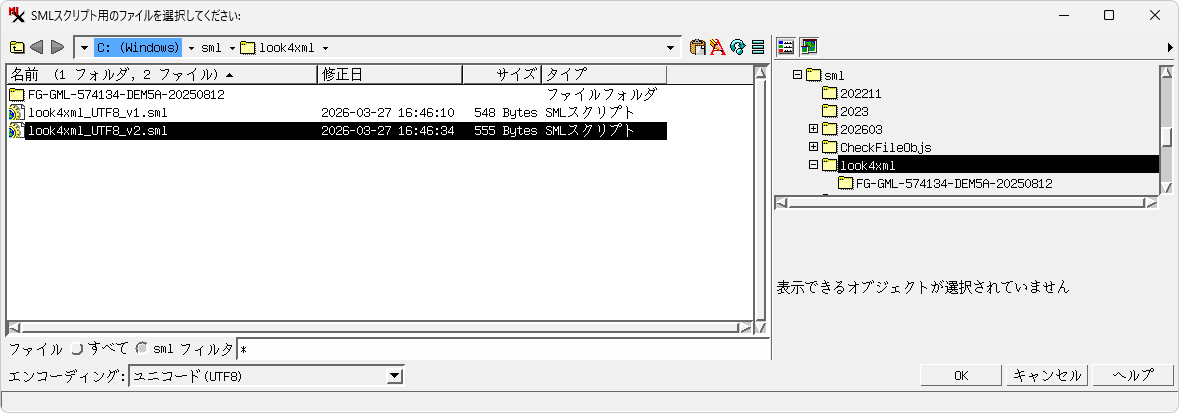Sort files by 修正日 column header
Image resolution: width=1179 pixels, height=413 pixels.
(x=390, y=75)
